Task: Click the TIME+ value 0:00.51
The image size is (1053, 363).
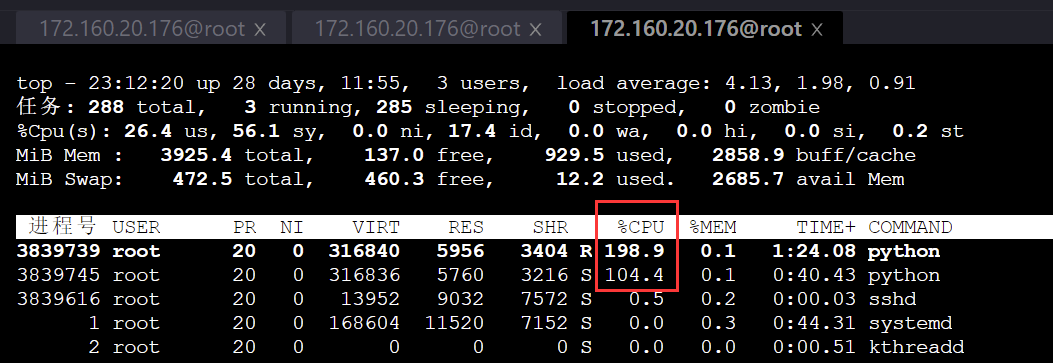Action: coord(814,348)
